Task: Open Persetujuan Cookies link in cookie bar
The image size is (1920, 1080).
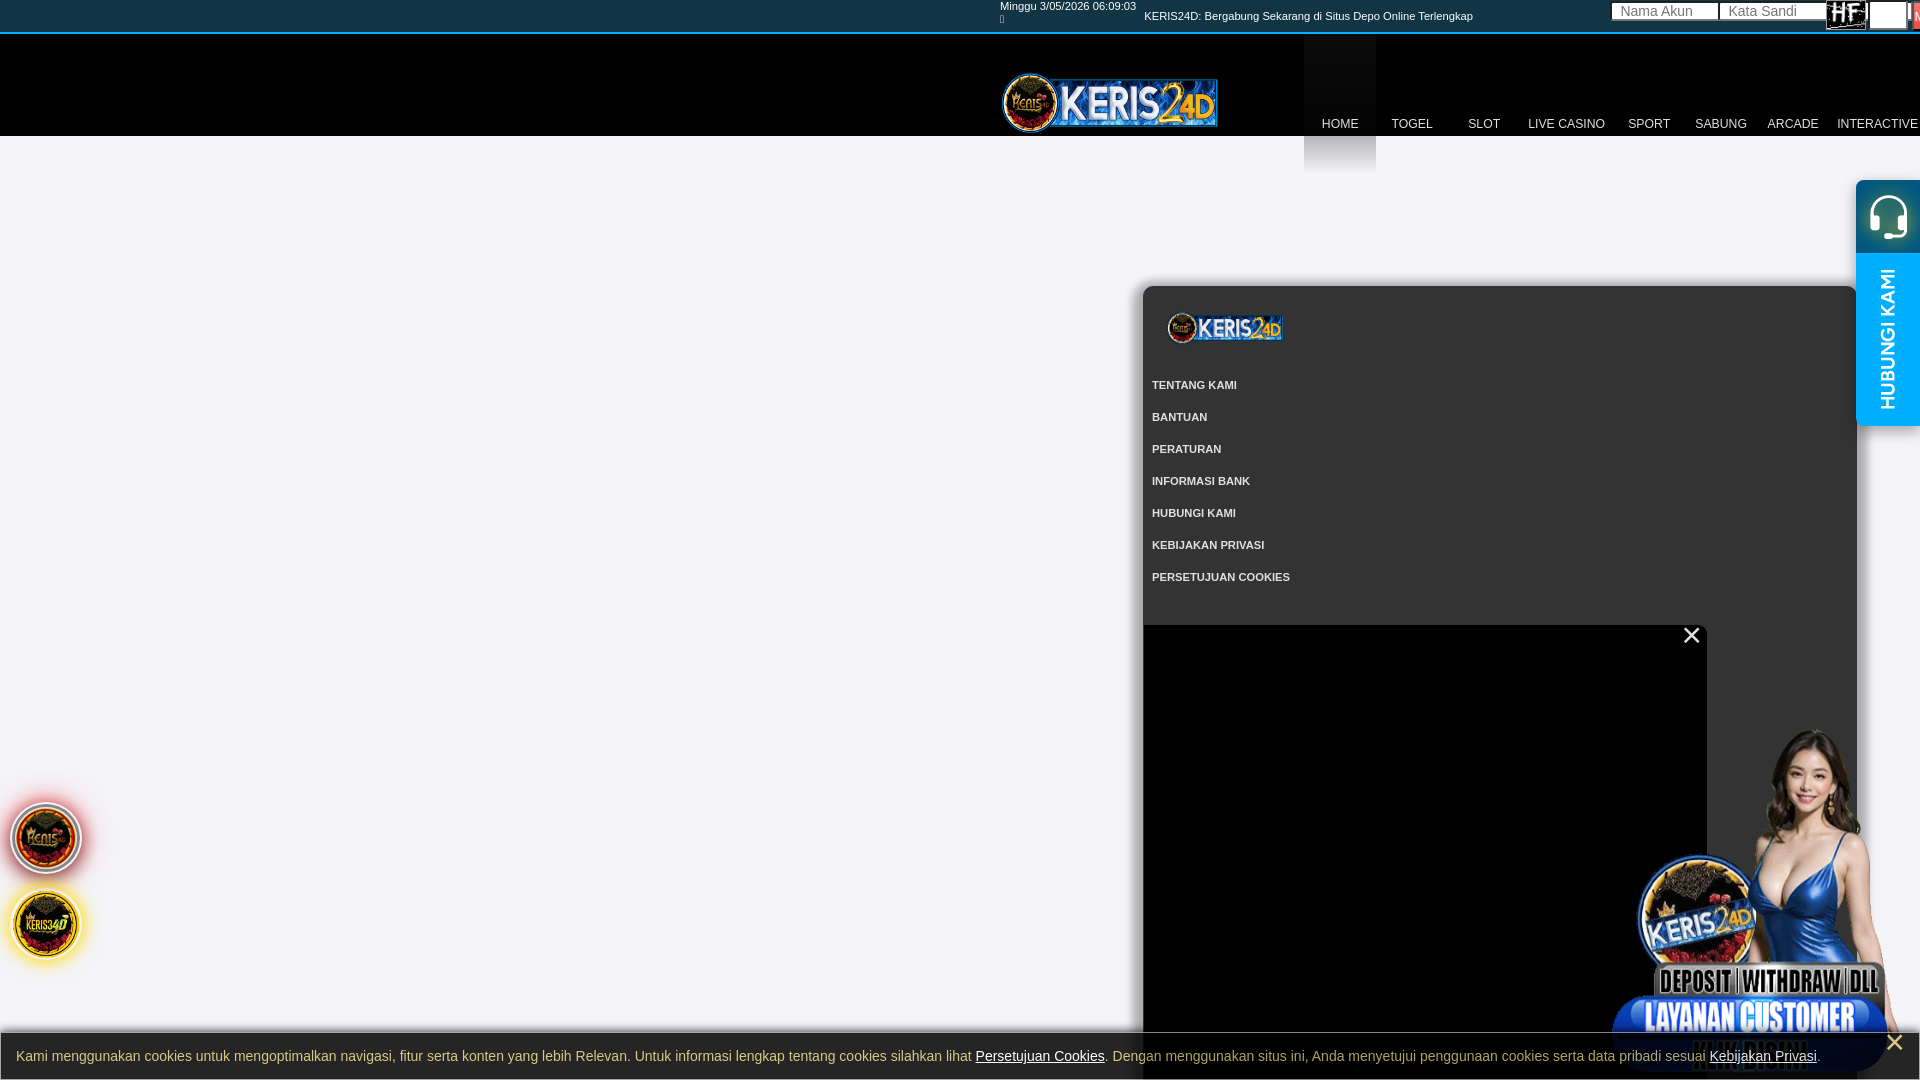Action: coord(1039,1056)
